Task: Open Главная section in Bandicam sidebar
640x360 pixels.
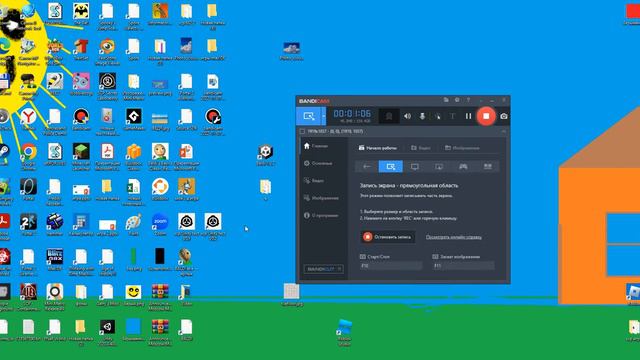Action: pos(316,146)
